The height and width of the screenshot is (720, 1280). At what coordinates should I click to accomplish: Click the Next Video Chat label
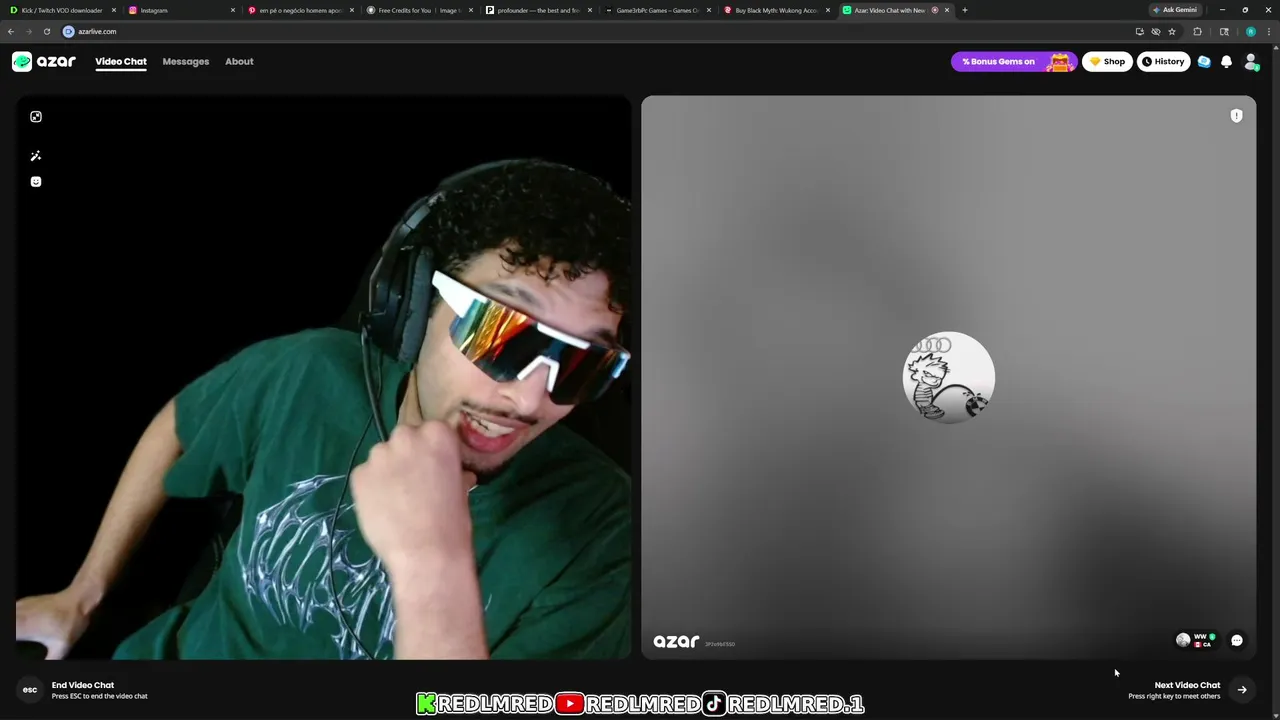pyautogui.click(x=1187, y=685)
